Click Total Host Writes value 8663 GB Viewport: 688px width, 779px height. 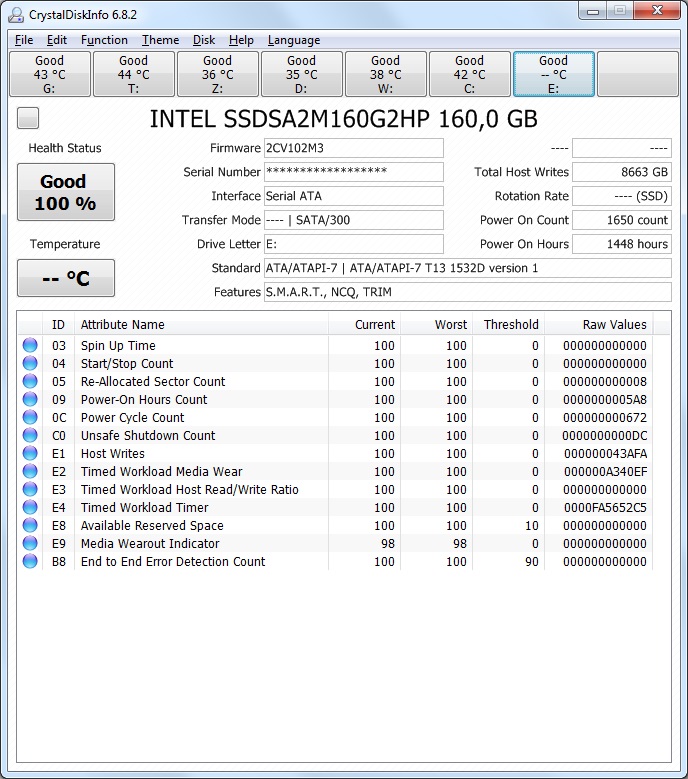[621, 172]
